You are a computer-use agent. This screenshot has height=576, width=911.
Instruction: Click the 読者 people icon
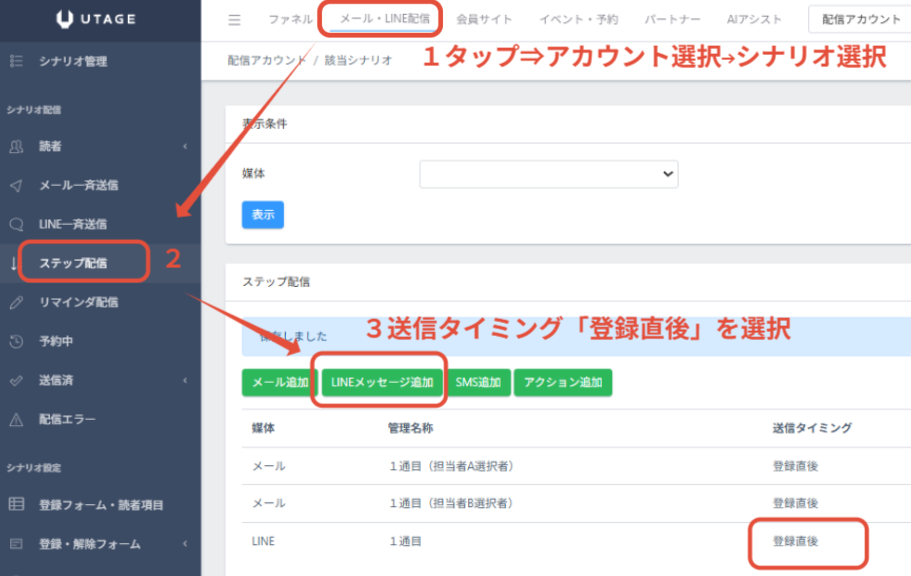tap(16, 146)
